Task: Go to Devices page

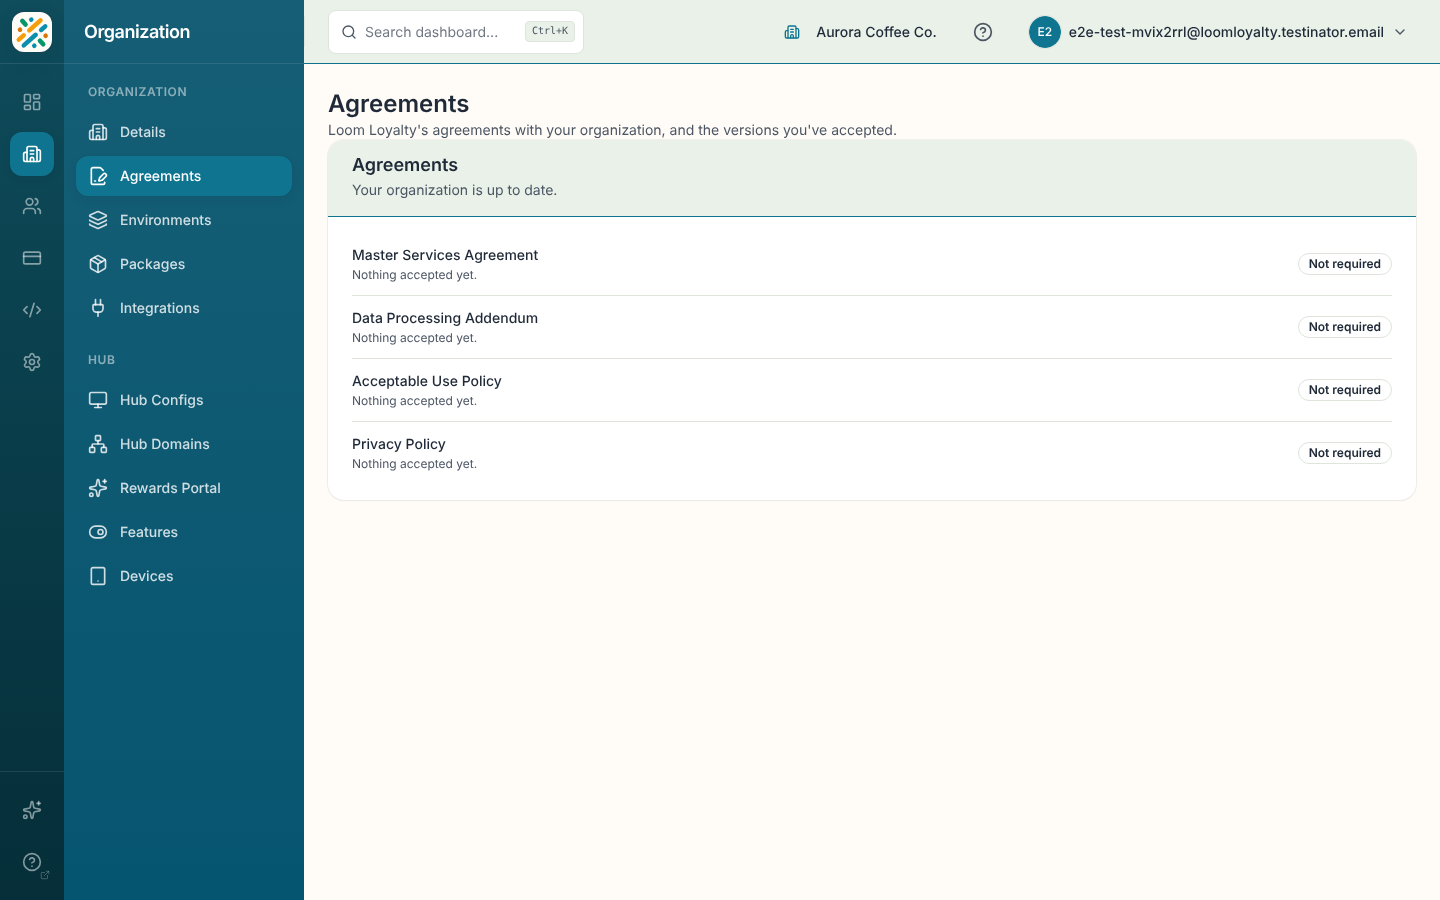Action: (x=184, y=576)
